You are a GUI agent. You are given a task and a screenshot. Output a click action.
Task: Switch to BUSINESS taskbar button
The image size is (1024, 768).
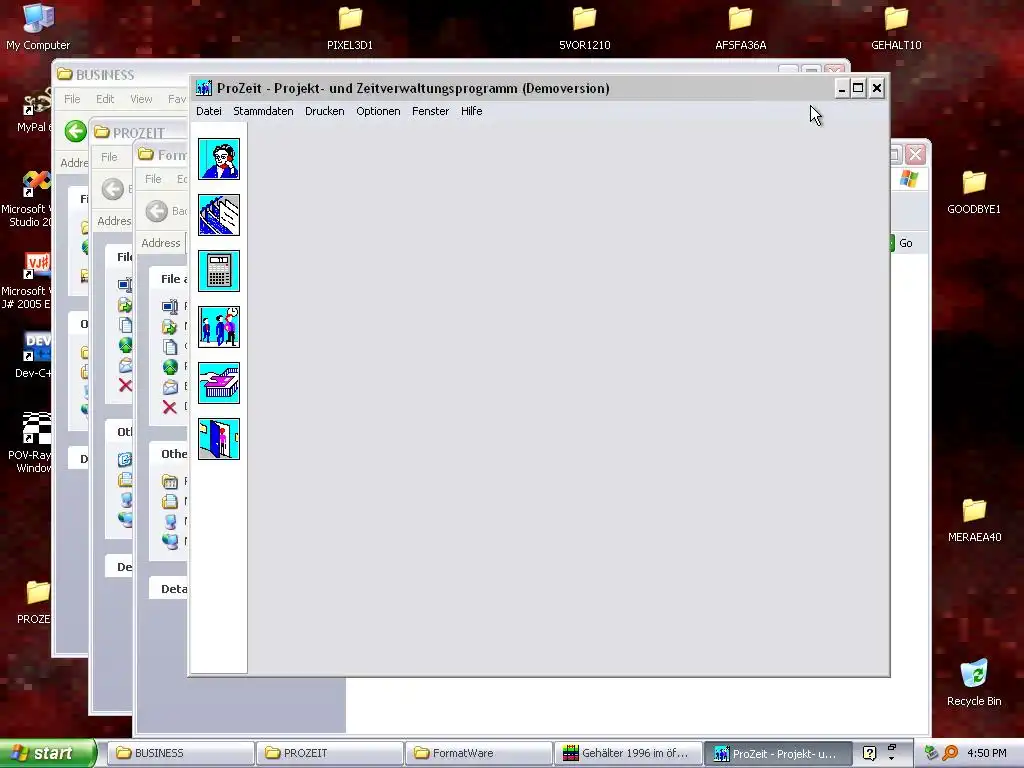pyautogui.click(x=180, y=753)
